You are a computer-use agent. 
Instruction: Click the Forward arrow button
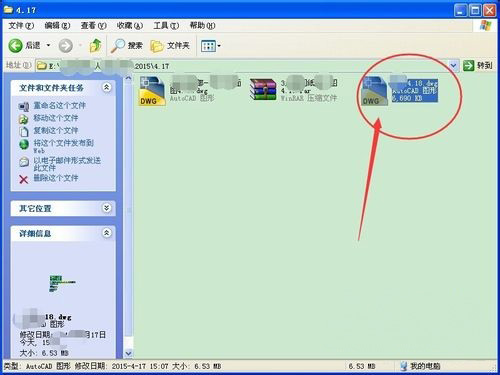(66, 46)
